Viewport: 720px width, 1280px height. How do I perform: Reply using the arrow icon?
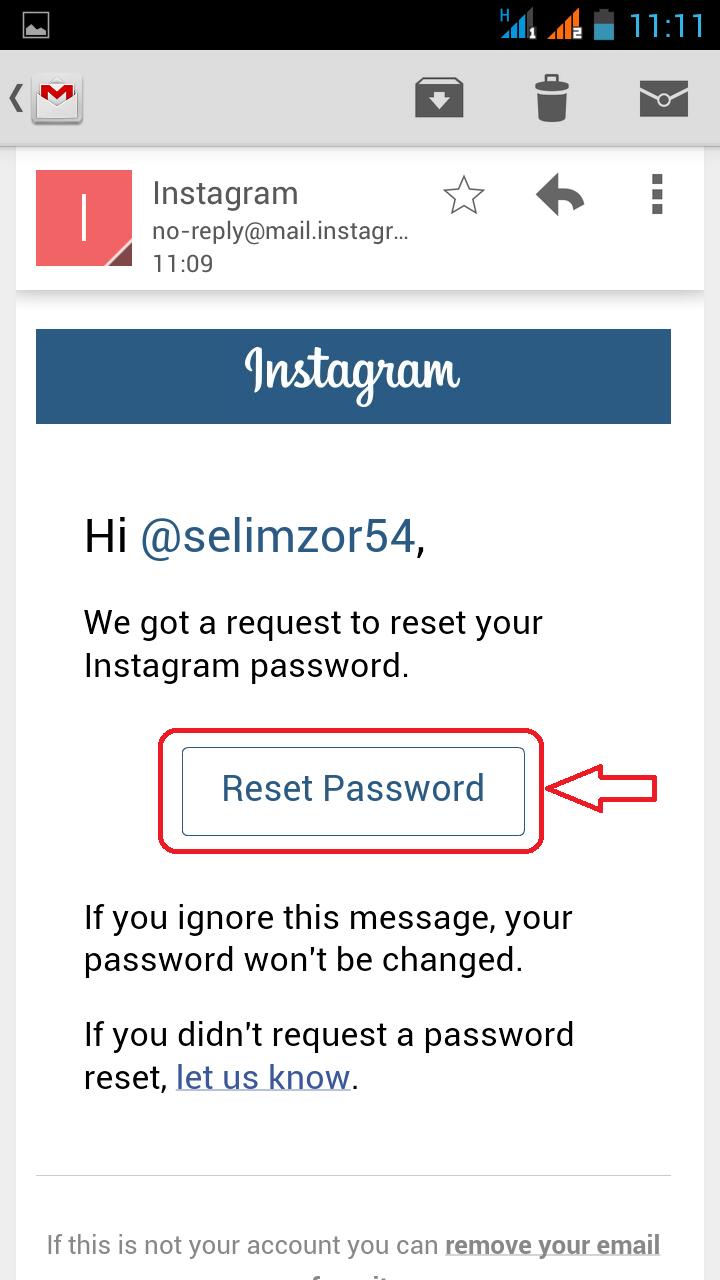tap(560, 195)
